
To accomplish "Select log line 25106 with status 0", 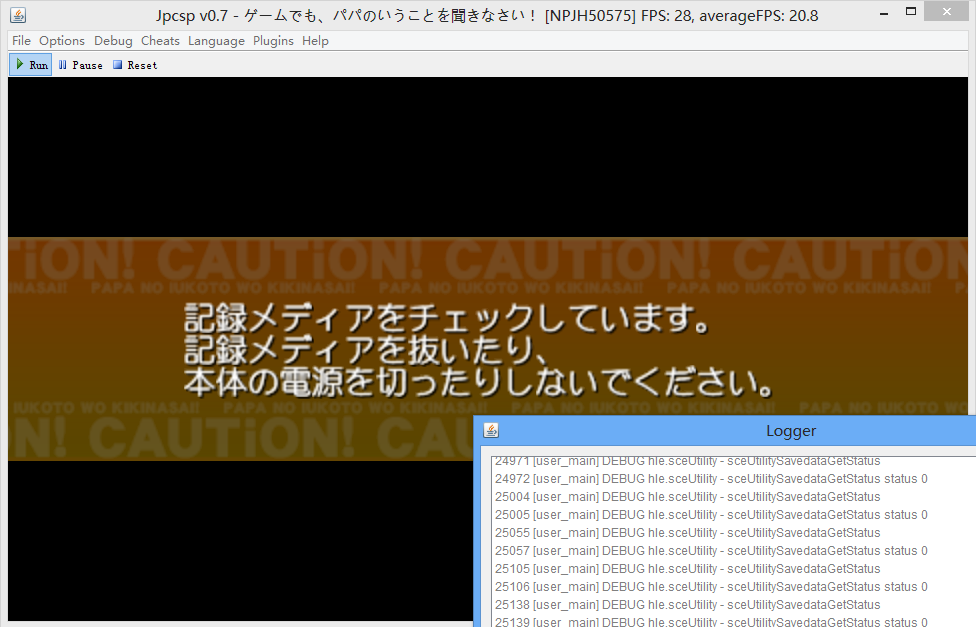I will (711, 587).
